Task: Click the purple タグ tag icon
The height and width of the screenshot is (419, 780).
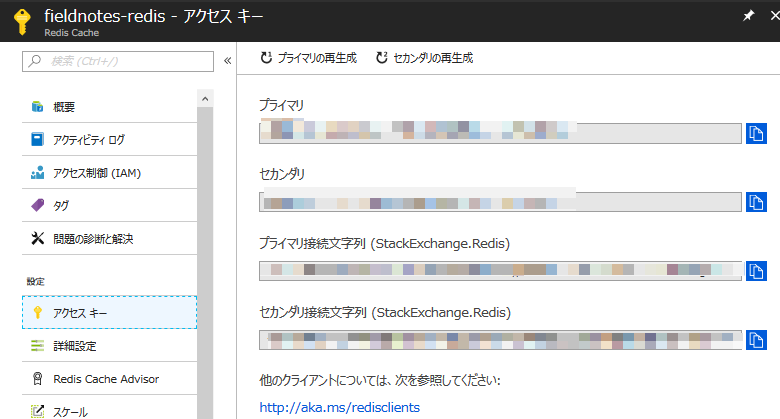Action: click(37, 205)
